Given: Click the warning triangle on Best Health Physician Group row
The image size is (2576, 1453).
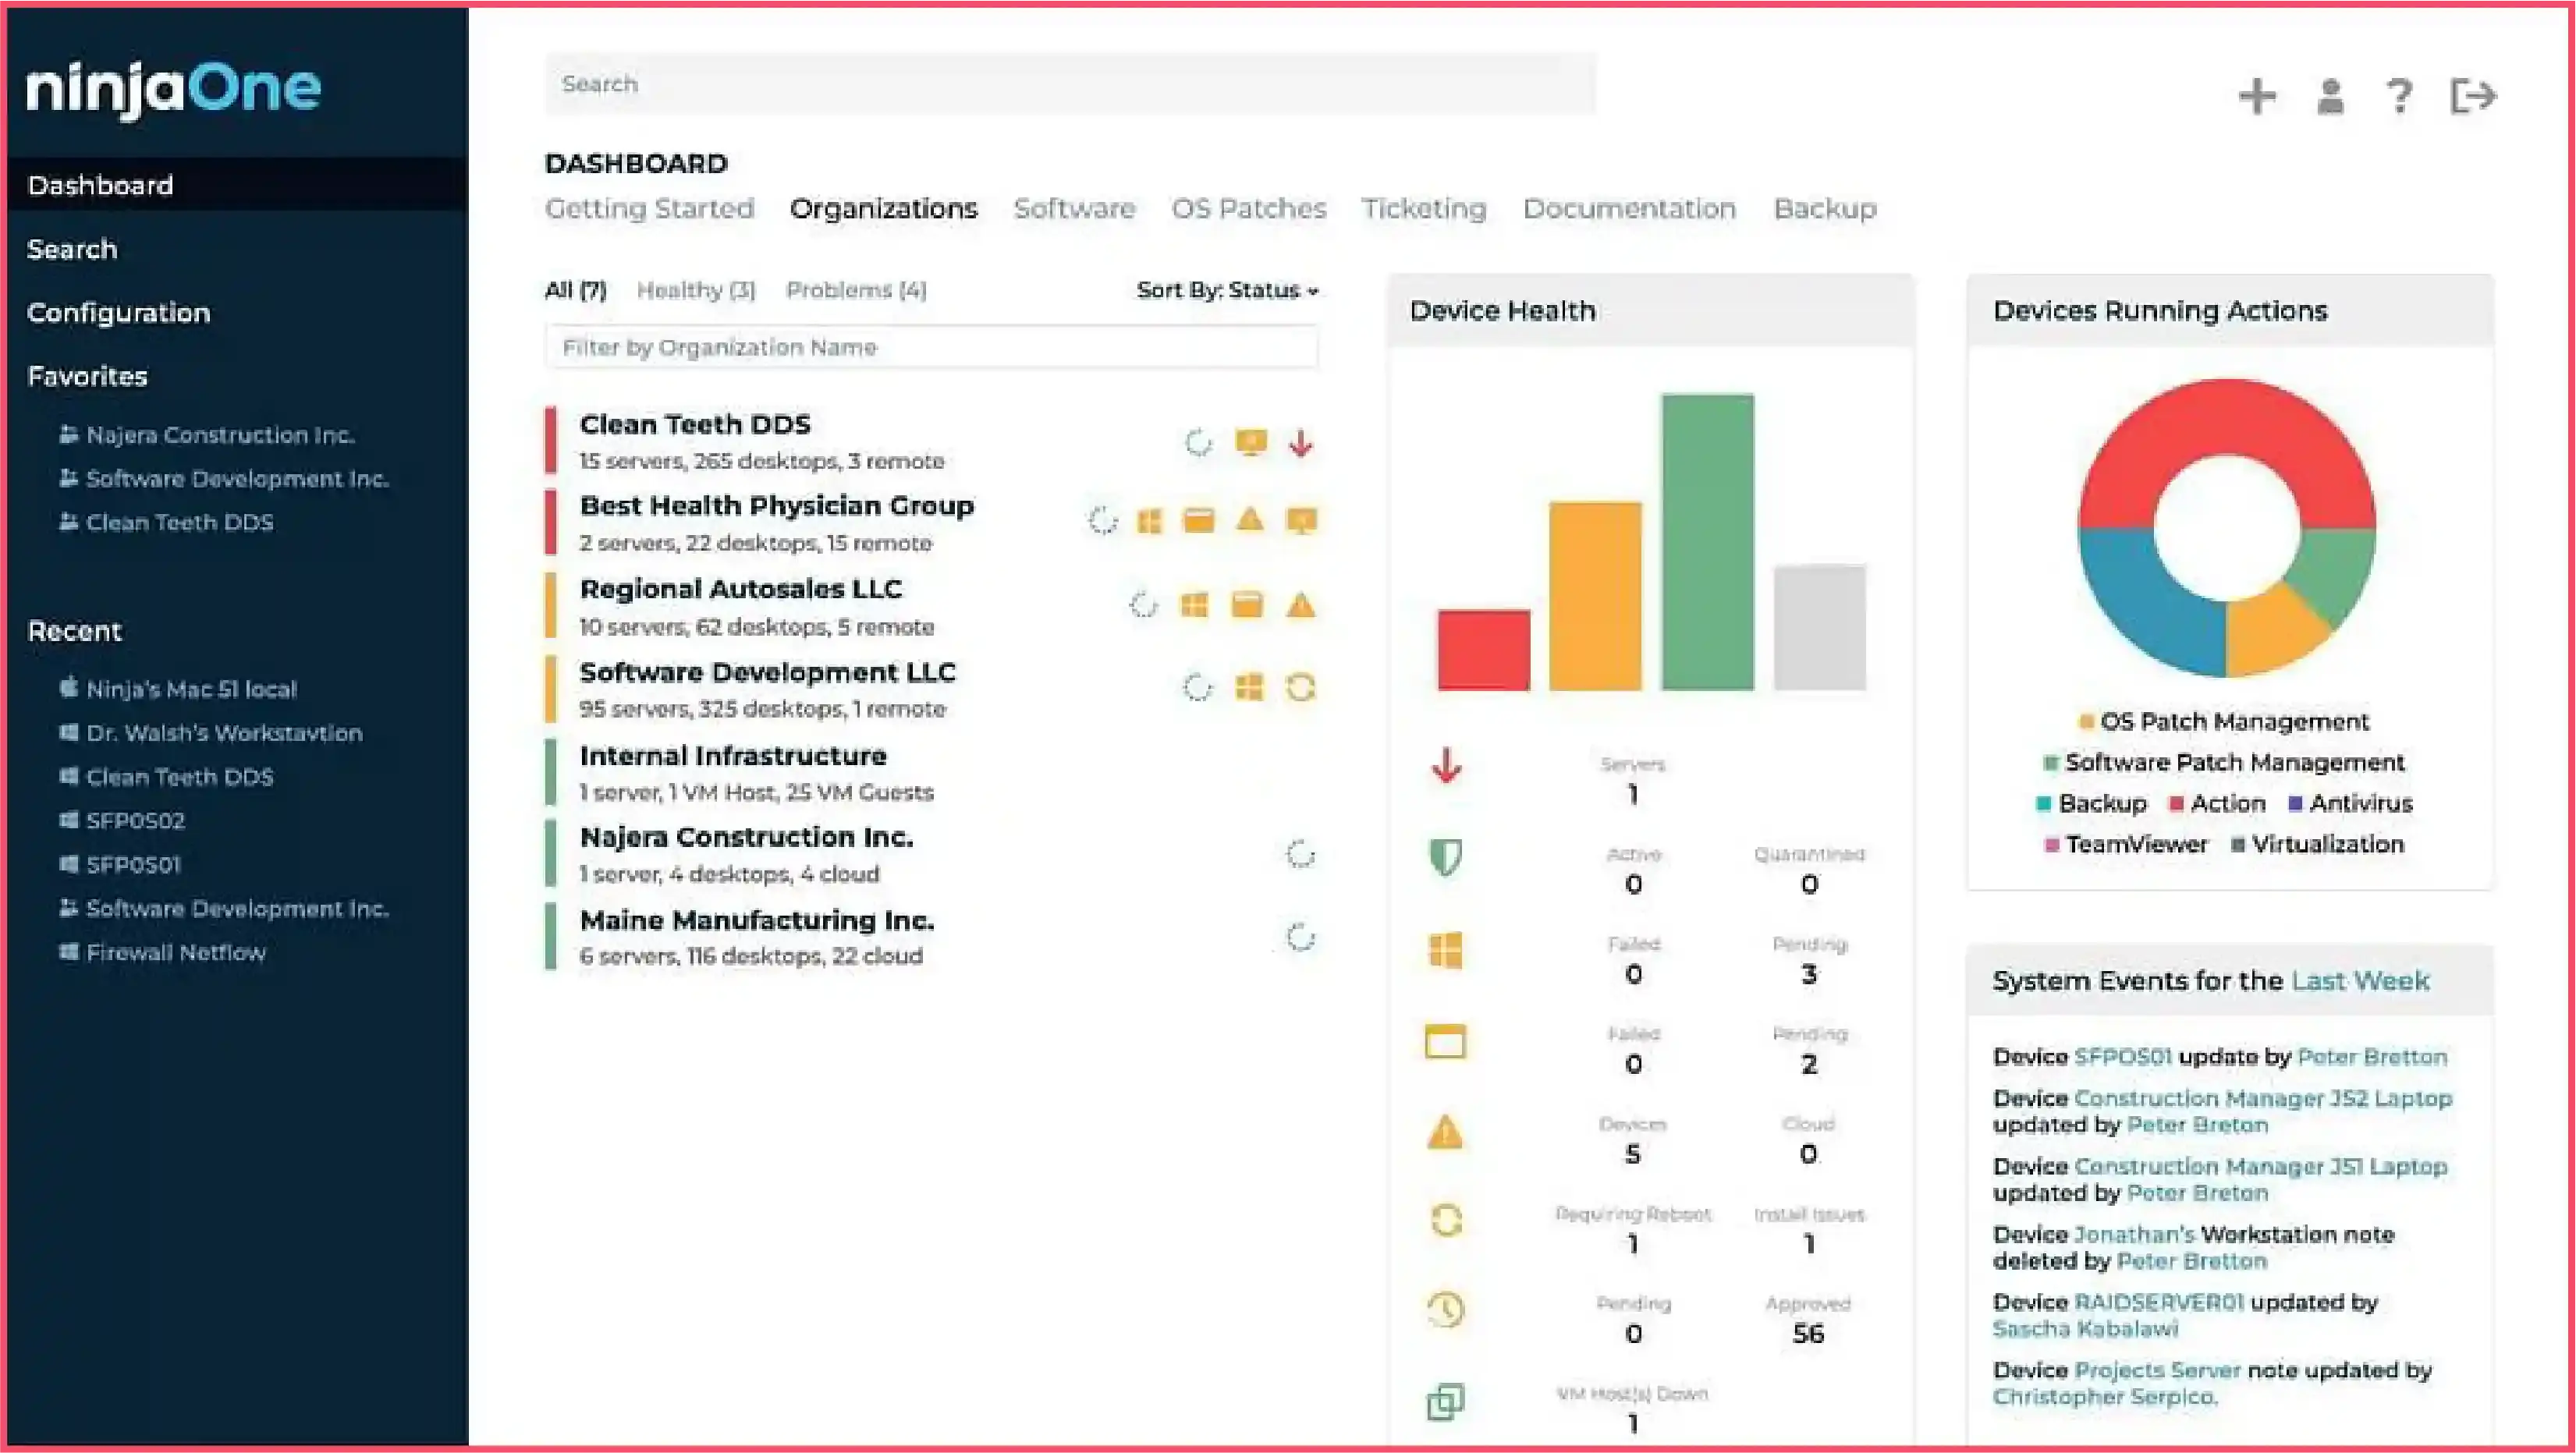Looking at the screenshot, I should pyautogui.click(x=1250, y=520).
